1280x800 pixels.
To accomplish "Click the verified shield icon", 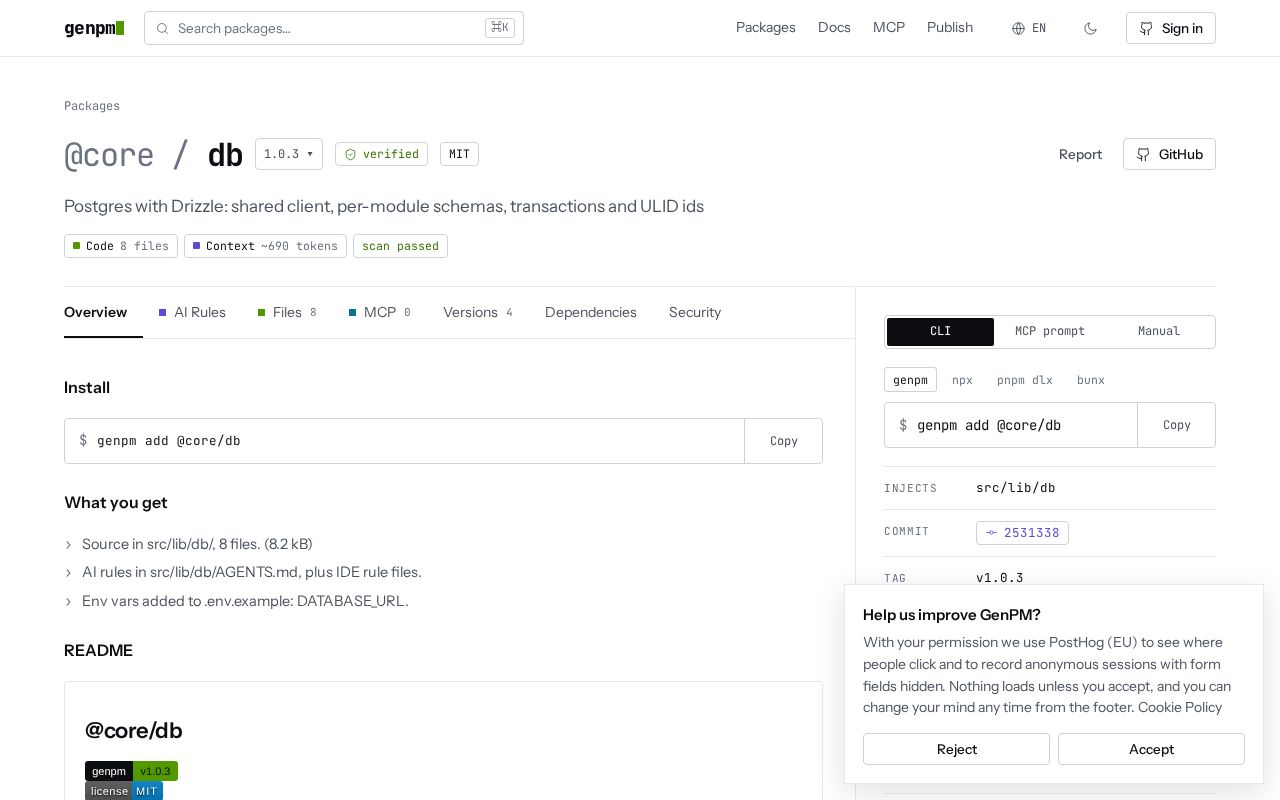I will coord(350,154).
